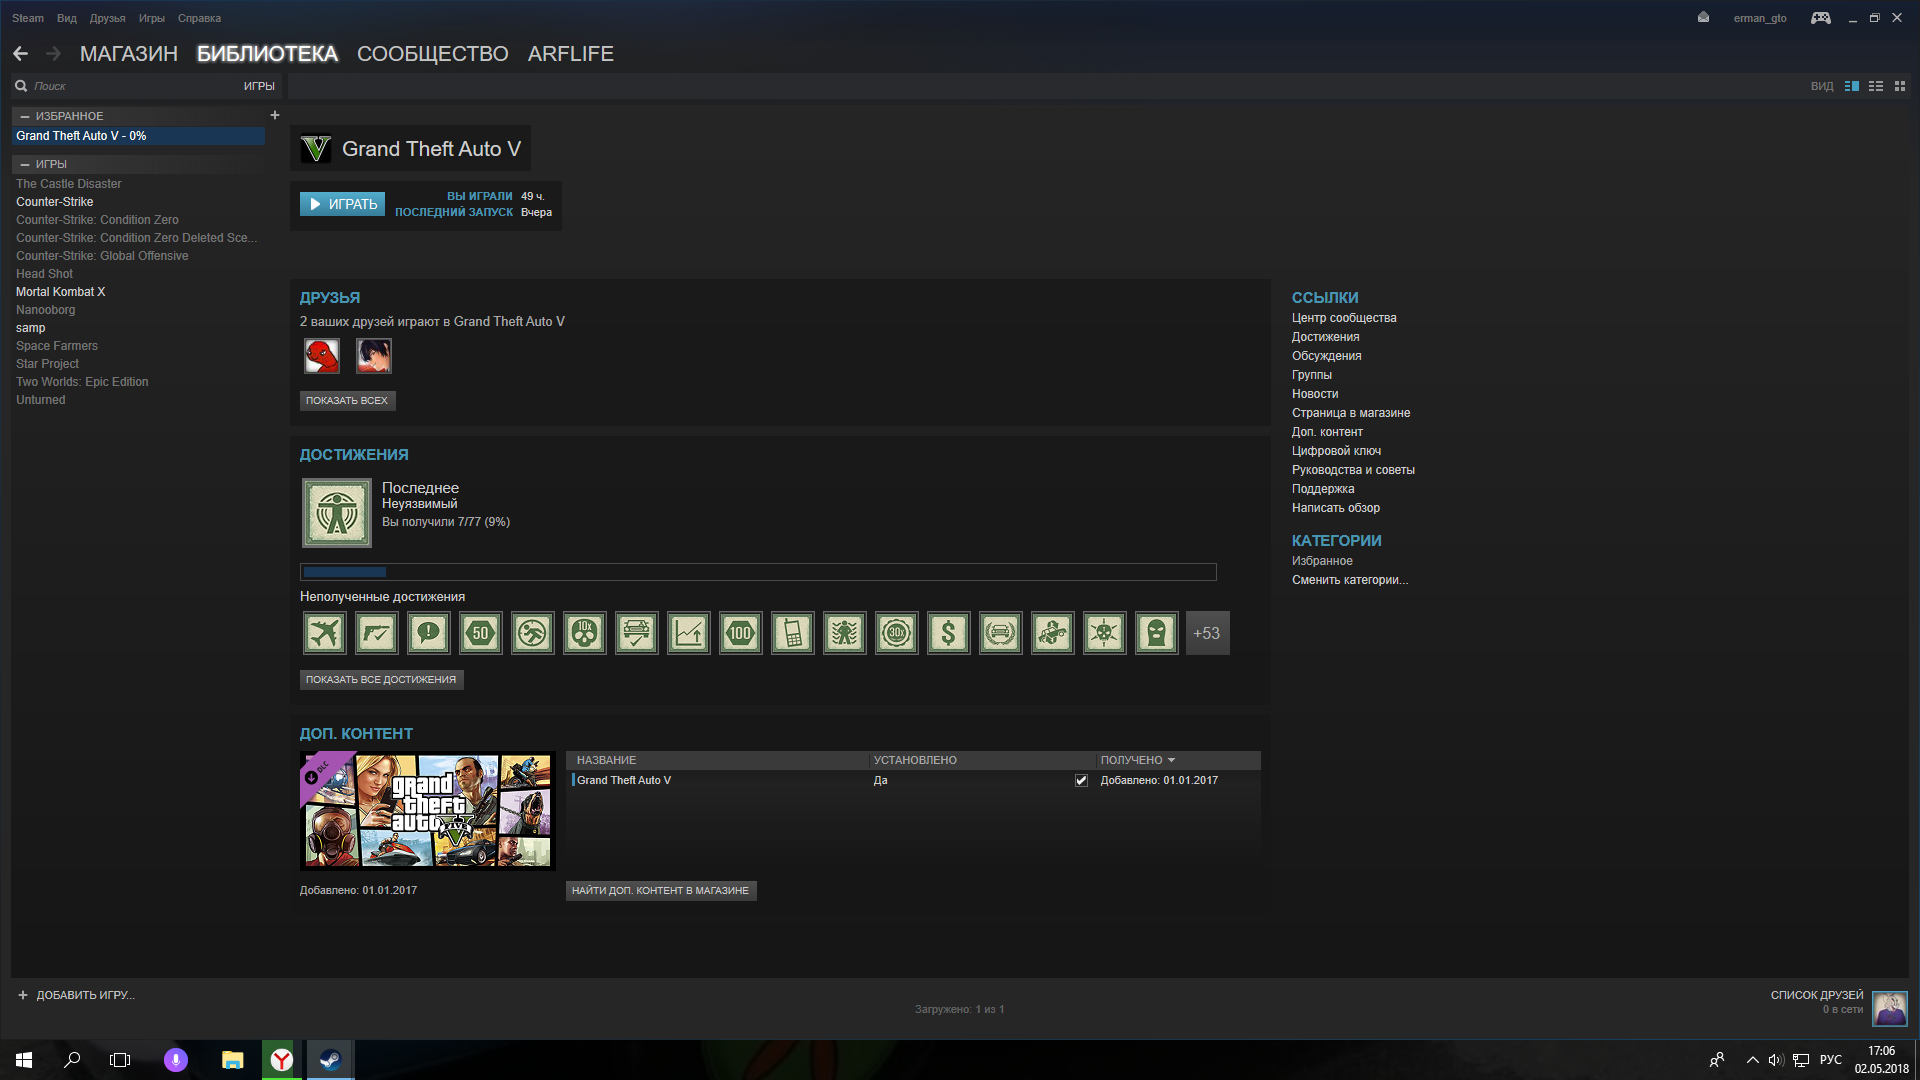Image resolution: width=1920 pixels, height=1080 pixels.
Task: Click ПОКАЗАТЬ ВСЕХ friends button
Action: 347,400
